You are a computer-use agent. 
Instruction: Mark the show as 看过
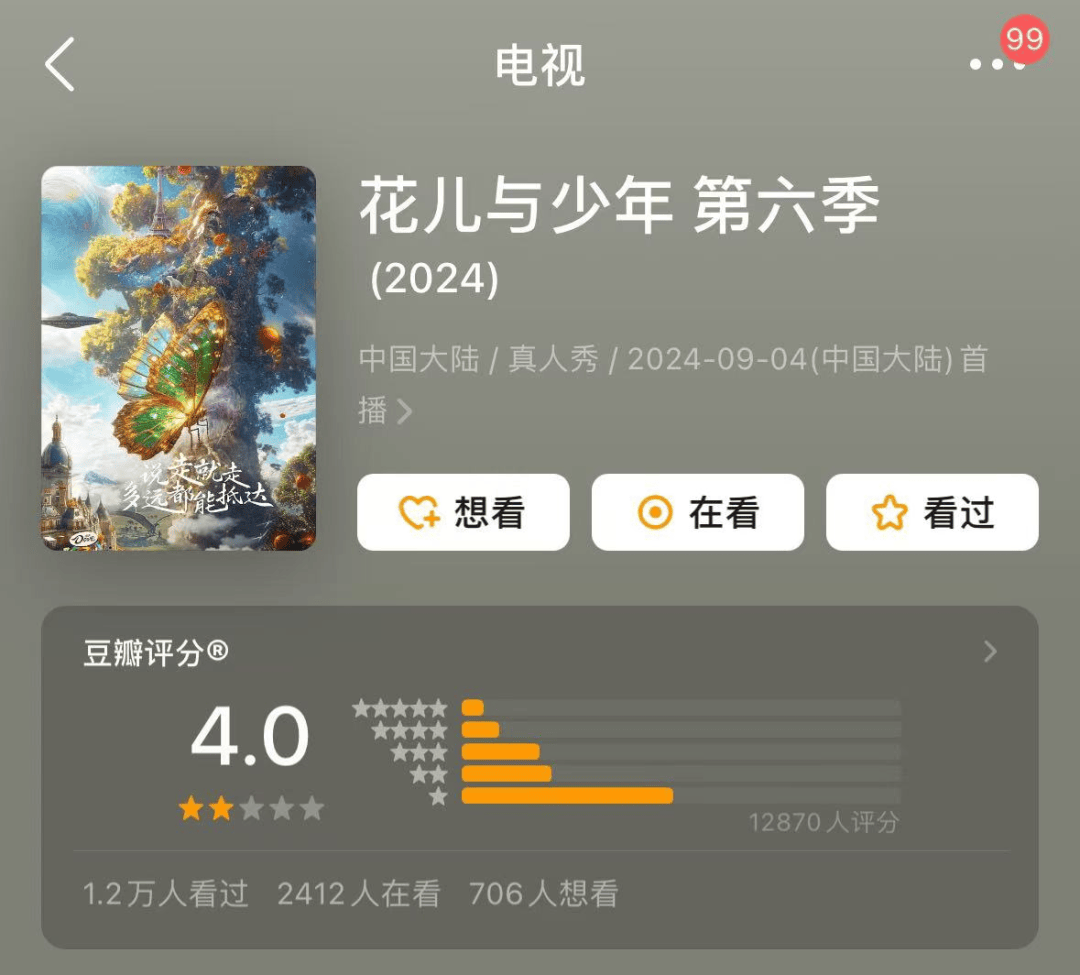932,512
